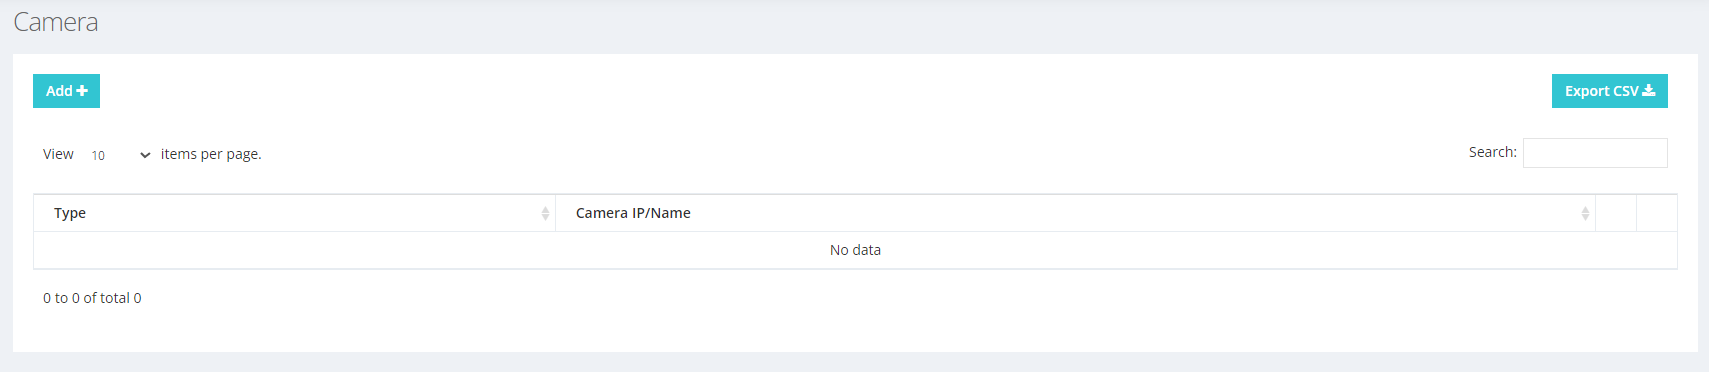The image size is (1709, 372).
Task: Click the 0 to 0 of total 0 text
Action: pos(92,298)
